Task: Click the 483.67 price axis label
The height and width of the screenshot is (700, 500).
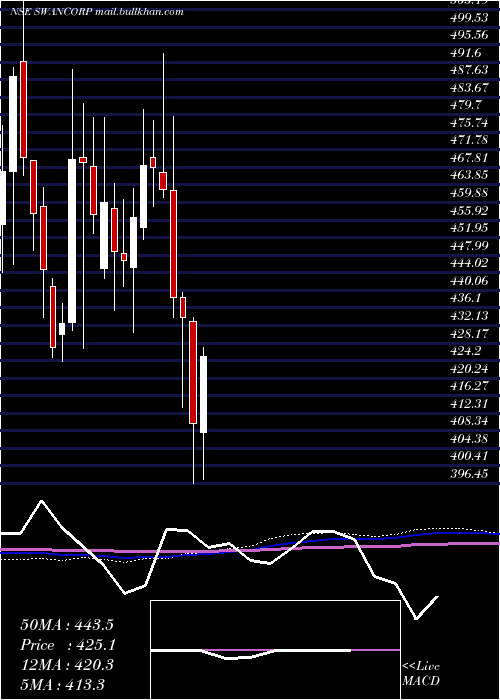Action: coord(469,88)
